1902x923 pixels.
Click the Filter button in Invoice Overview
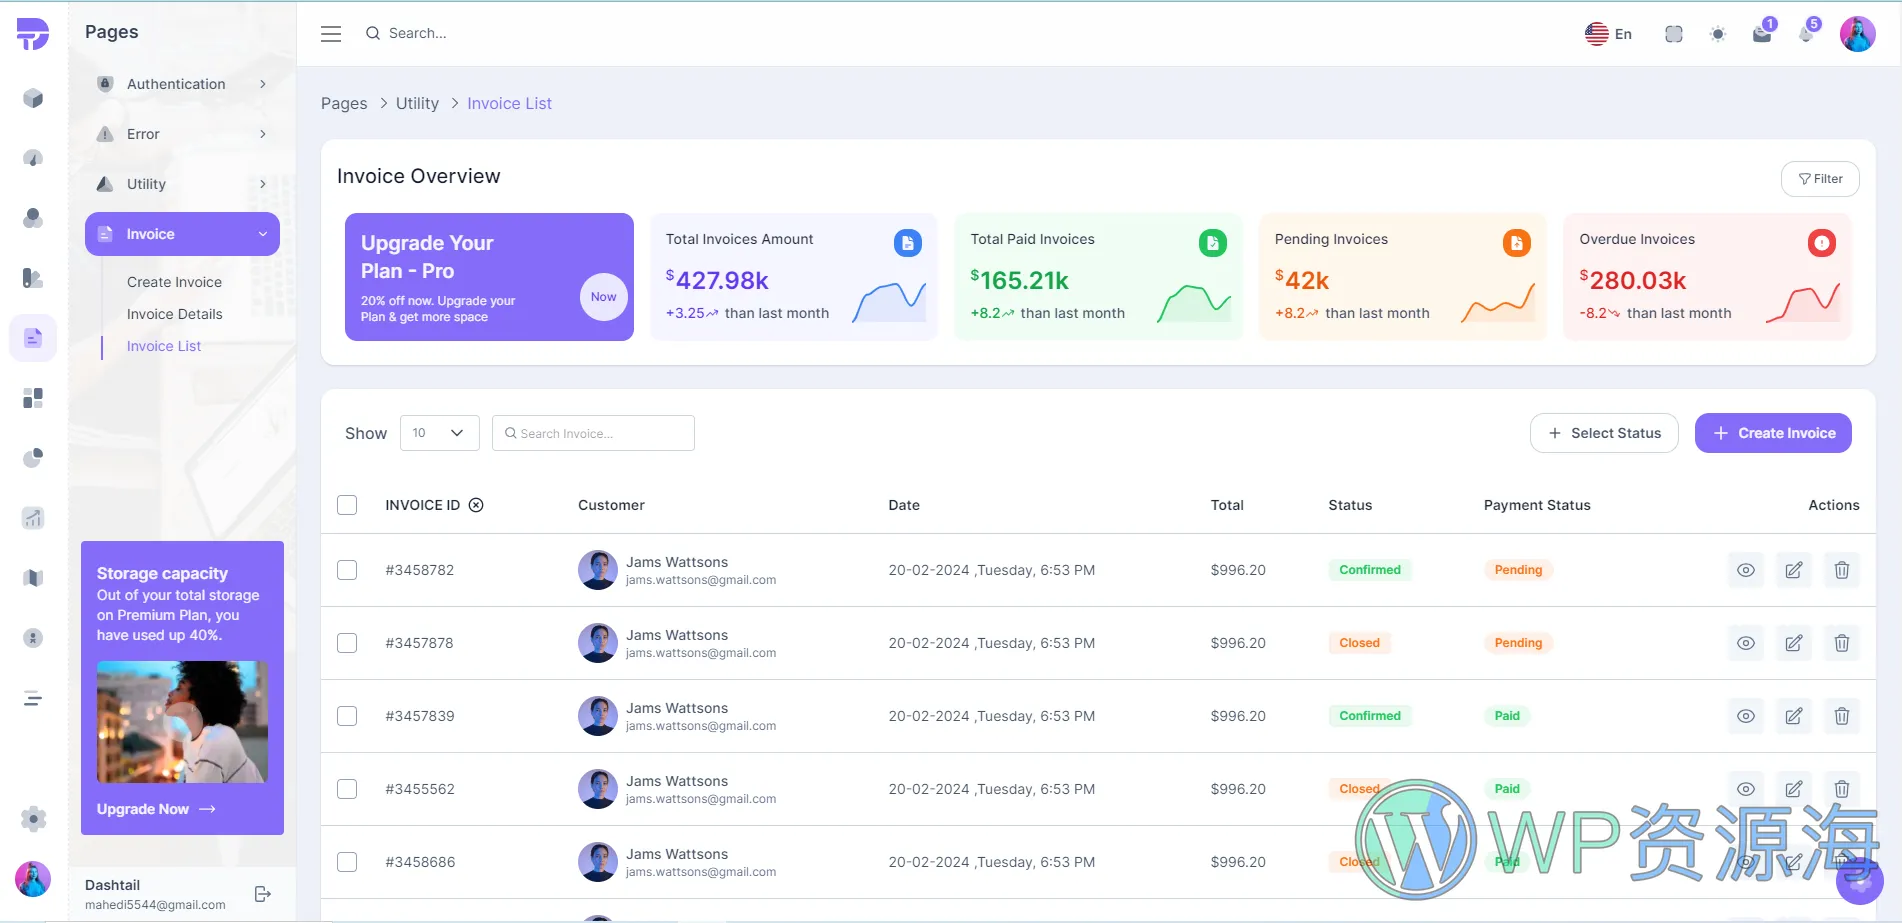tap(1820, 179)
